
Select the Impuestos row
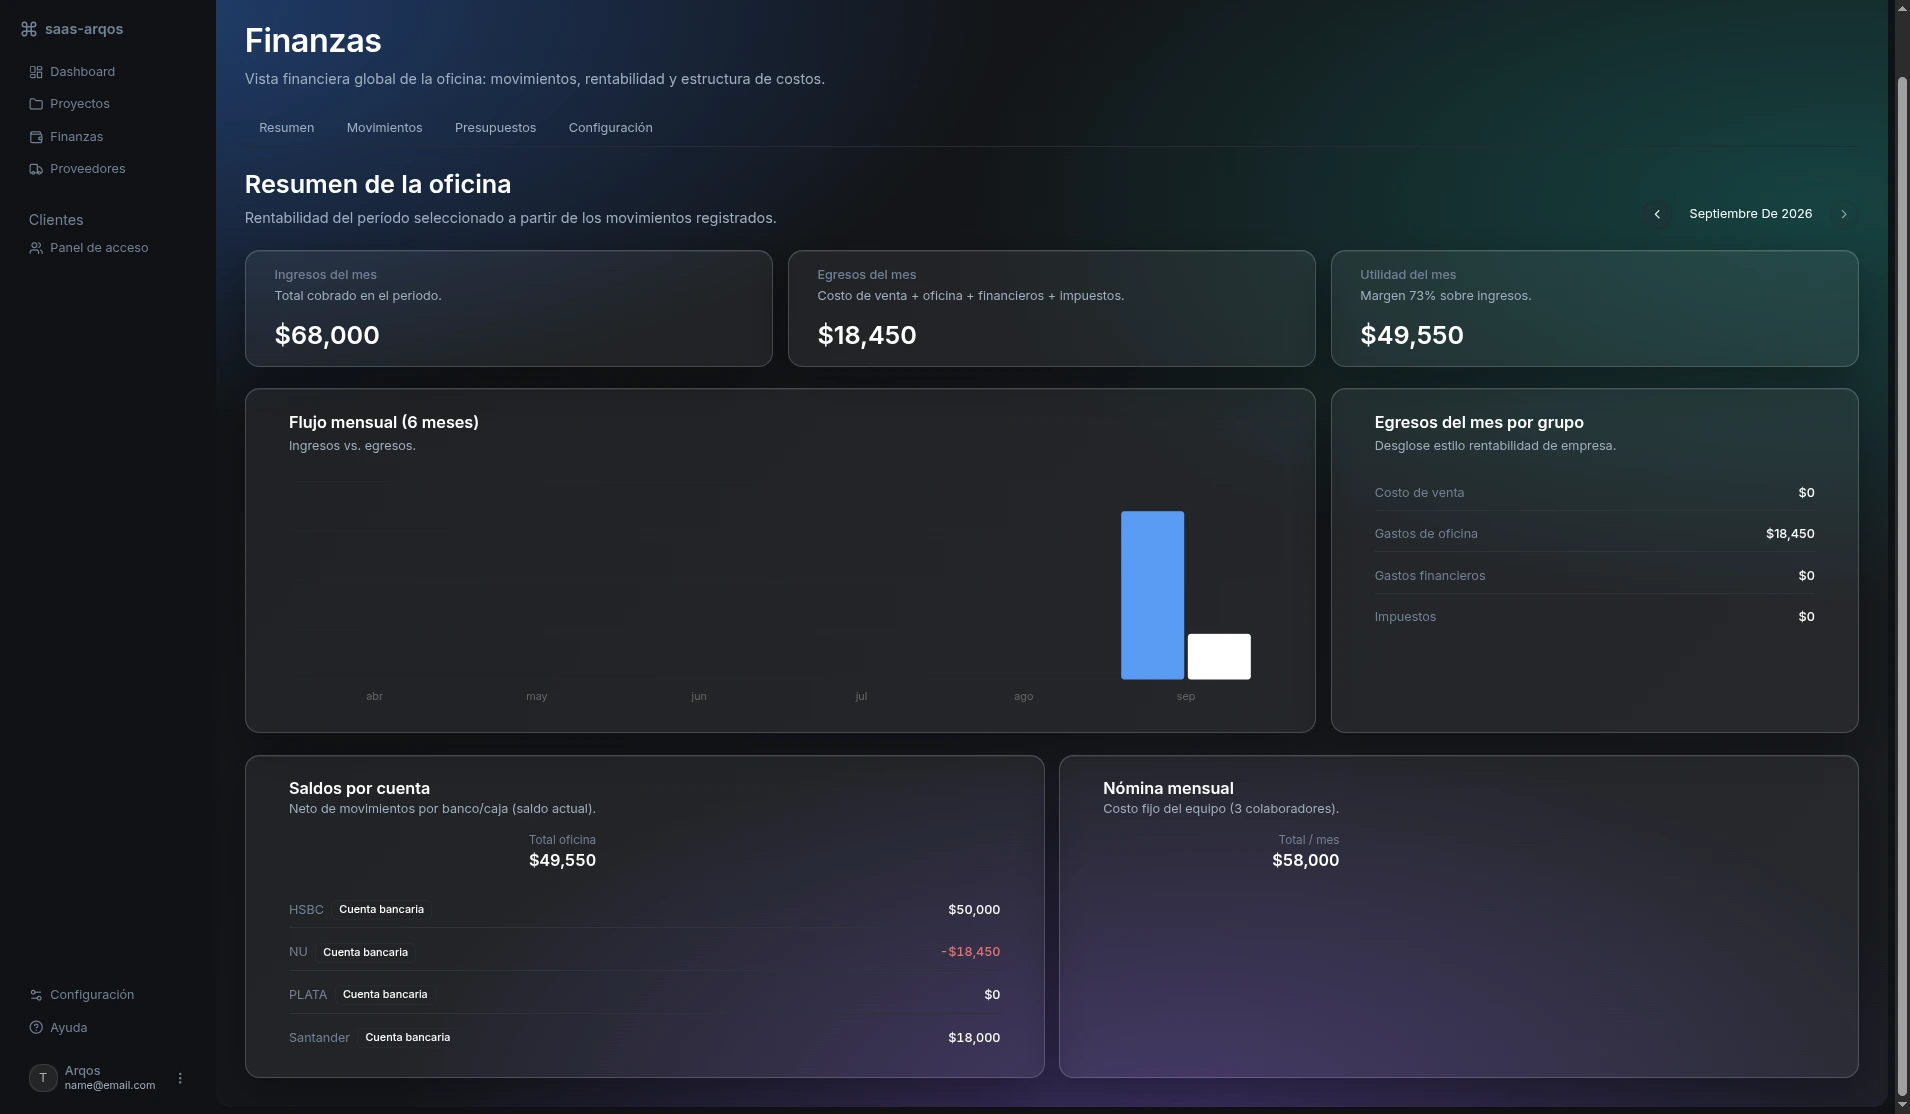(x=1595, y=617)
